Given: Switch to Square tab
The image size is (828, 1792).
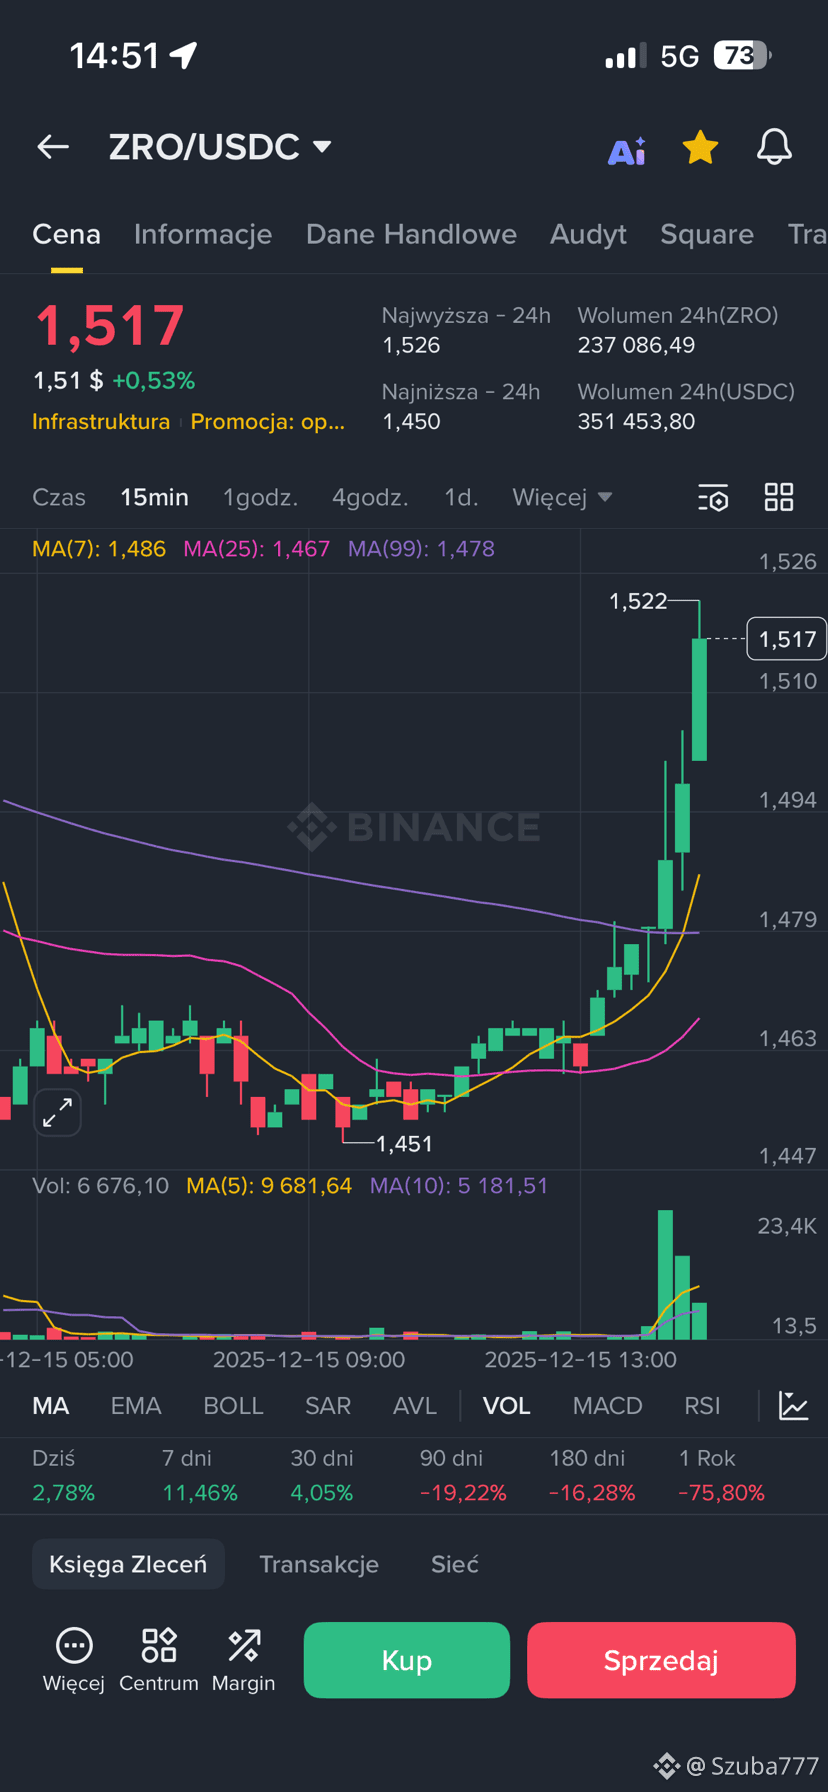Looking at the screenshot, I should point(707,234).
